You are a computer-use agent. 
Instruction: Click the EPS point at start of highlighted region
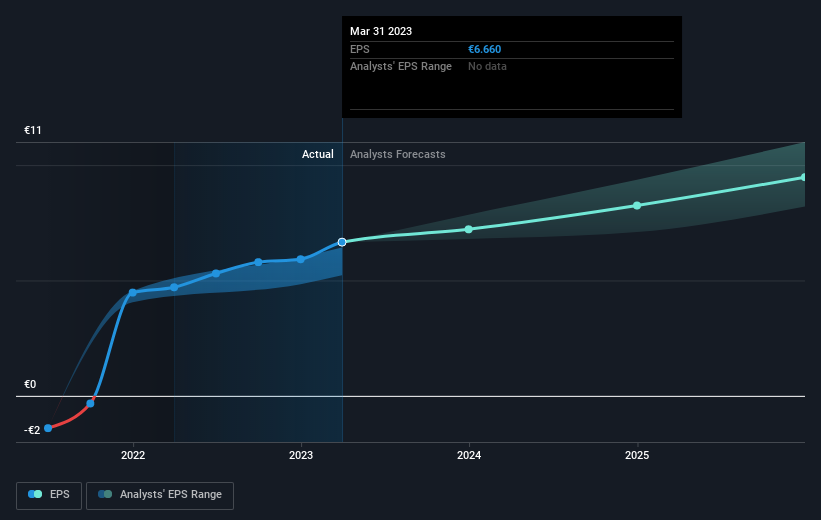pyautogui.click(x=174, y=287)
